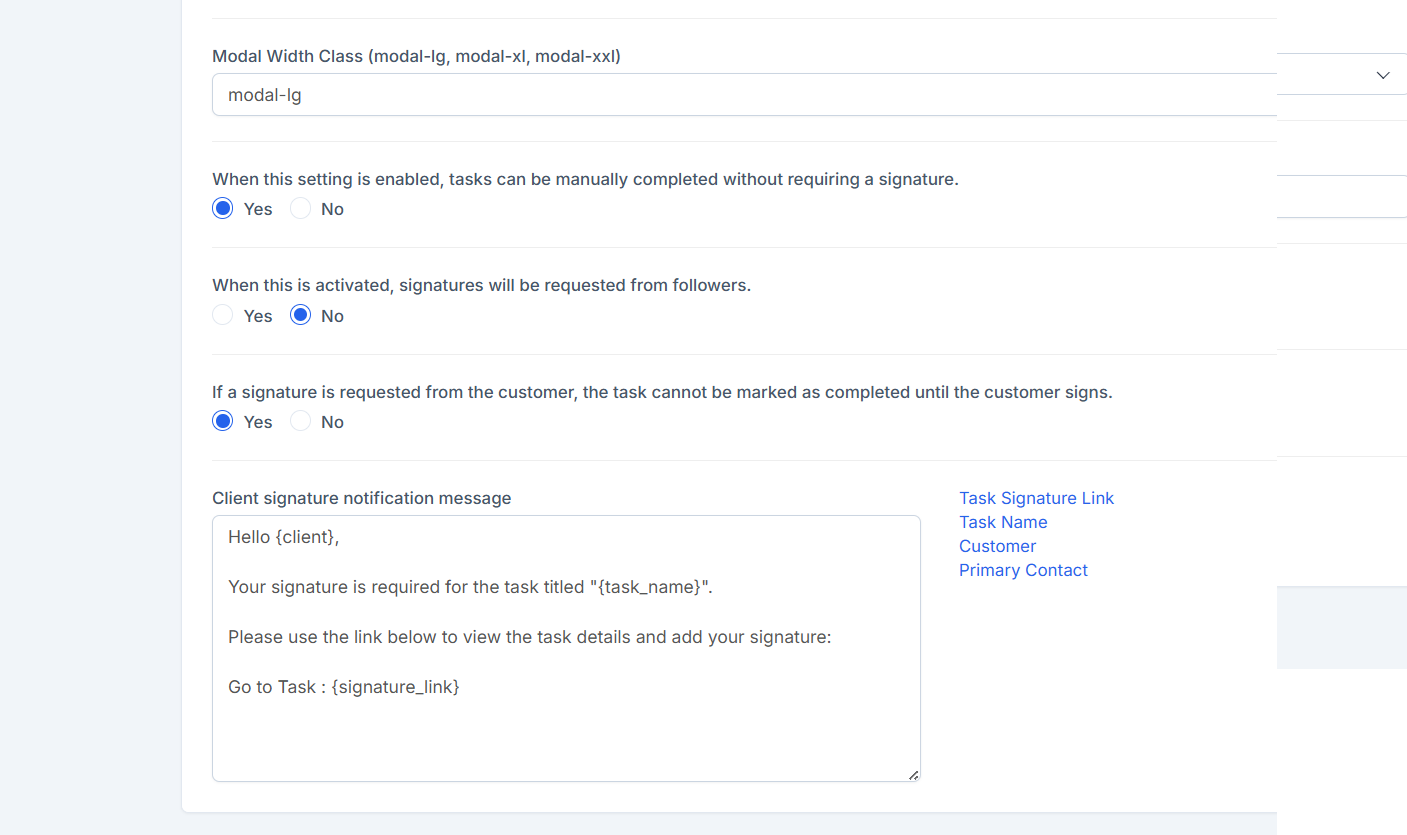This screenshot has height=835, width=1407.
Task: Enable signature requests from followers with Yes
Action: pyautogui.click(x=223, y=316)
